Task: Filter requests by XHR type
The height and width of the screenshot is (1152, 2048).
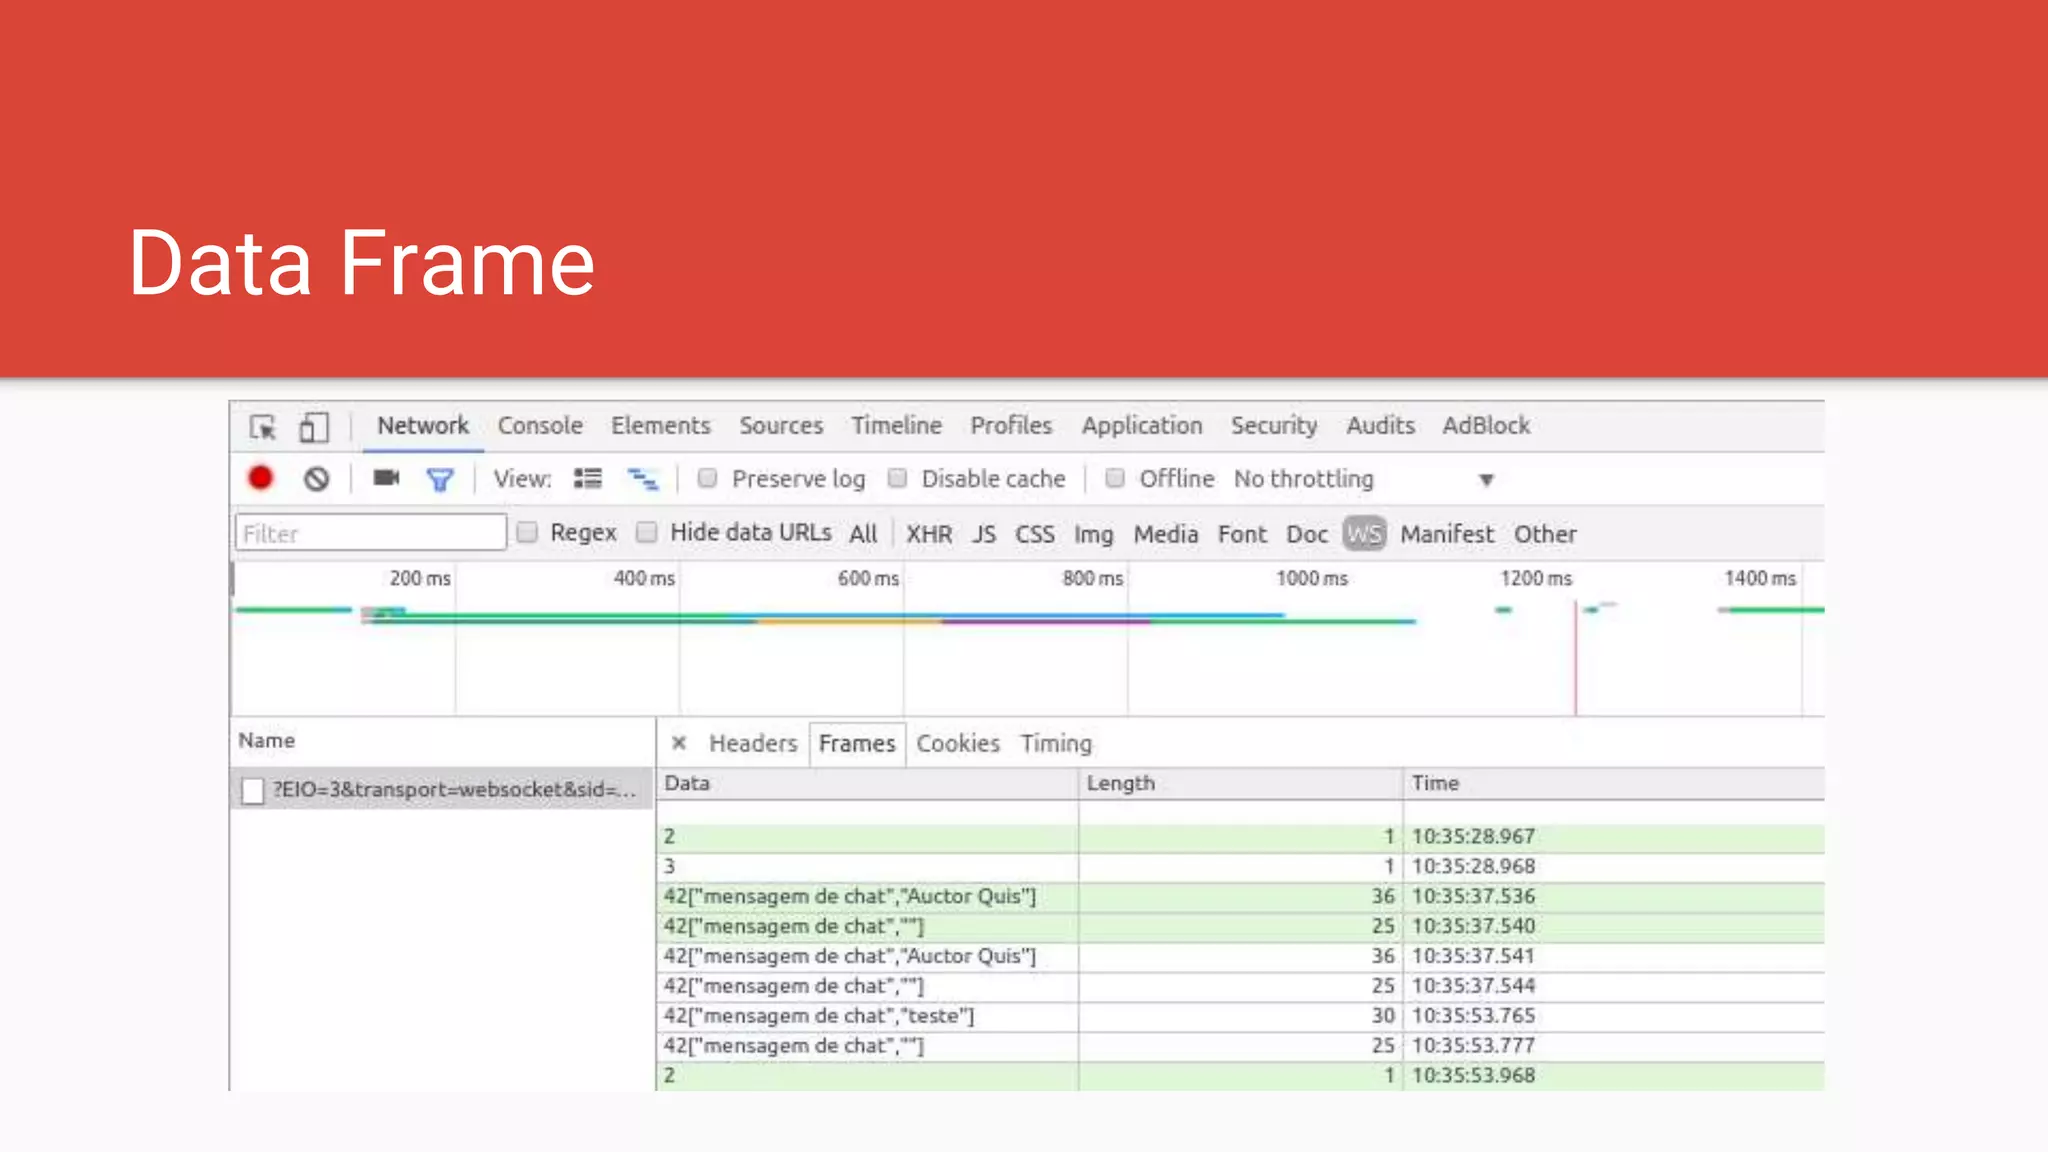Action: 929,534
